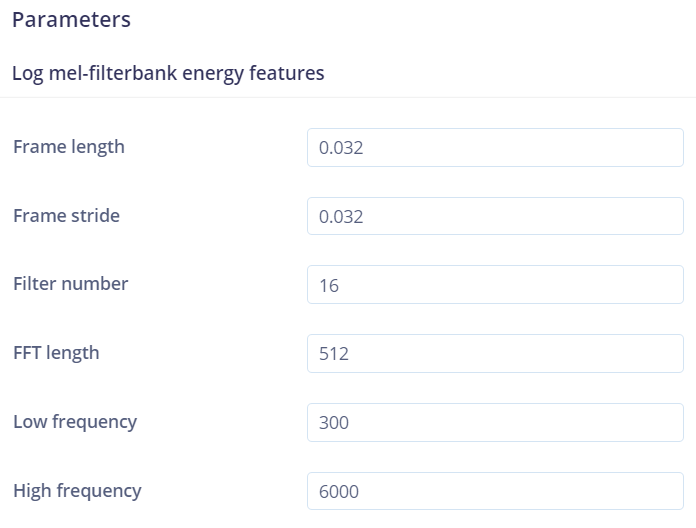Click the FFT length label
This screenshot has width=696, height=528.
(x=56, y=352)
